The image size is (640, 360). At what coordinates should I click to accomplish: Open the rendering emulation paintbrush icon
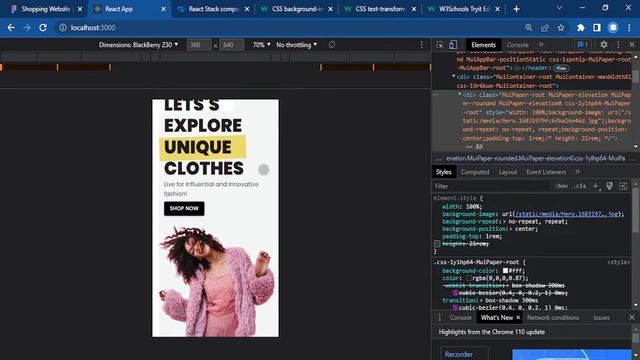(609, 186)
